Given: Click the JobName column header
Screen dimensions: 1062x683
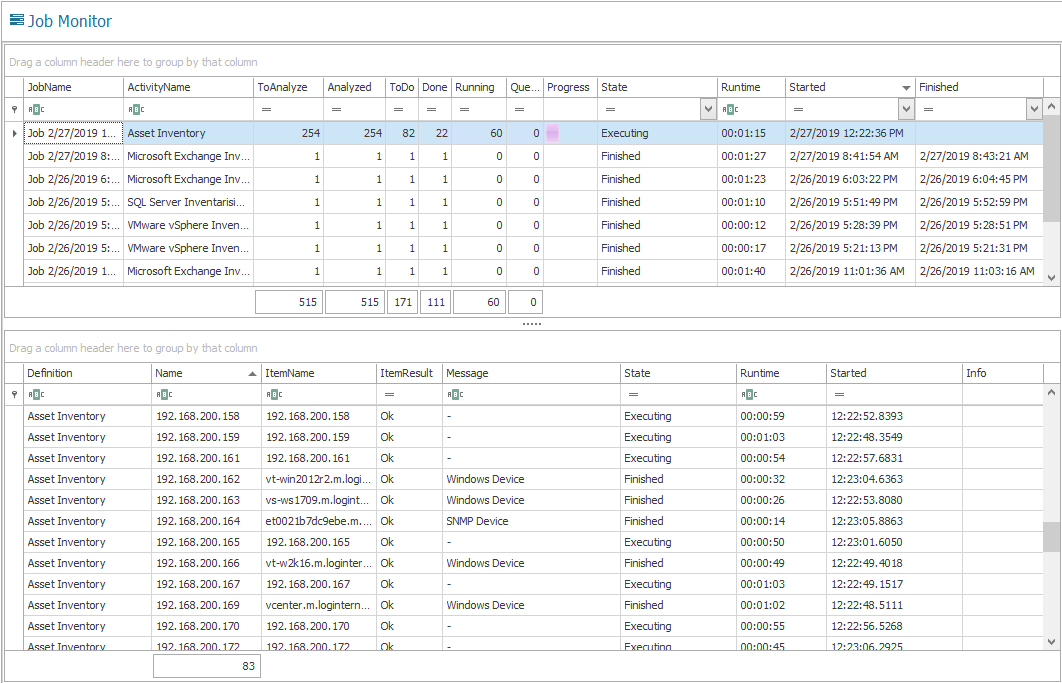Looking at the screenshot, I should (x=73, y=87).
